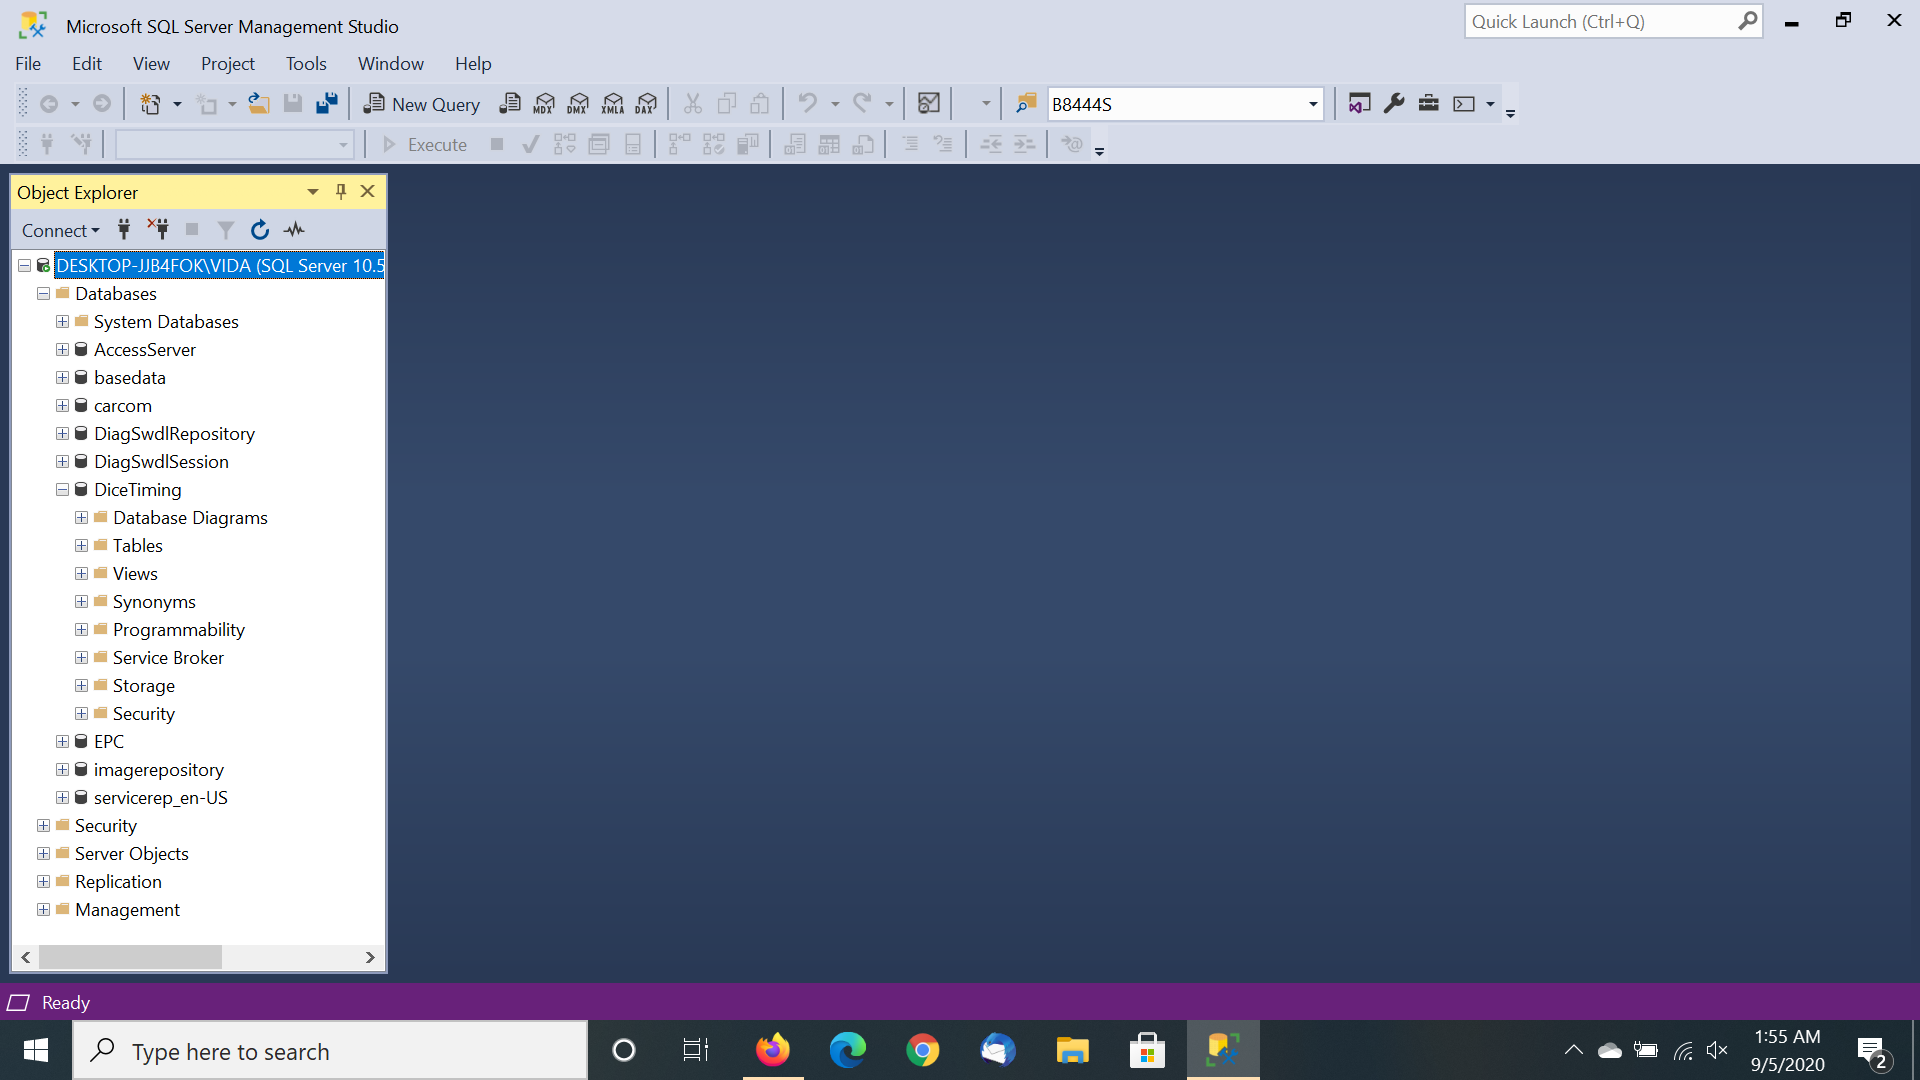Click the Disconnect icon in Object Explorer
The height and width of the screenshot is (1080, 1920).
[158, 229]
